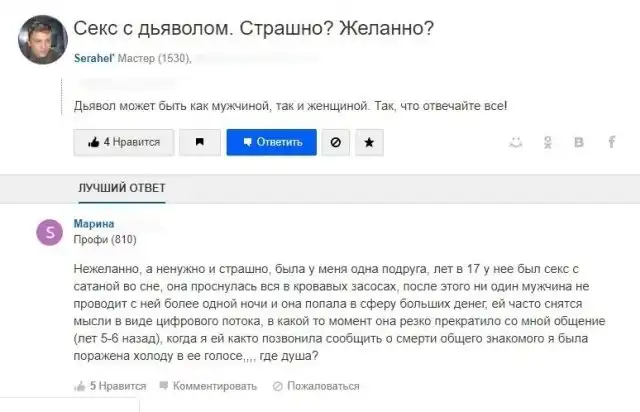Click the star favorite icon
The width and height of the screenshot is (640, 412).
pos(368,142)
